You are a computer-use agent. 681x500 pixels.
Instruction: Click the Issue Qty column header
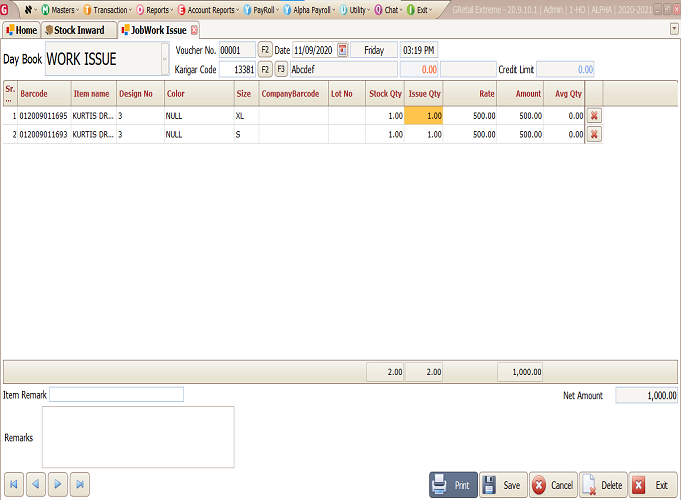[x=424, y=94]
